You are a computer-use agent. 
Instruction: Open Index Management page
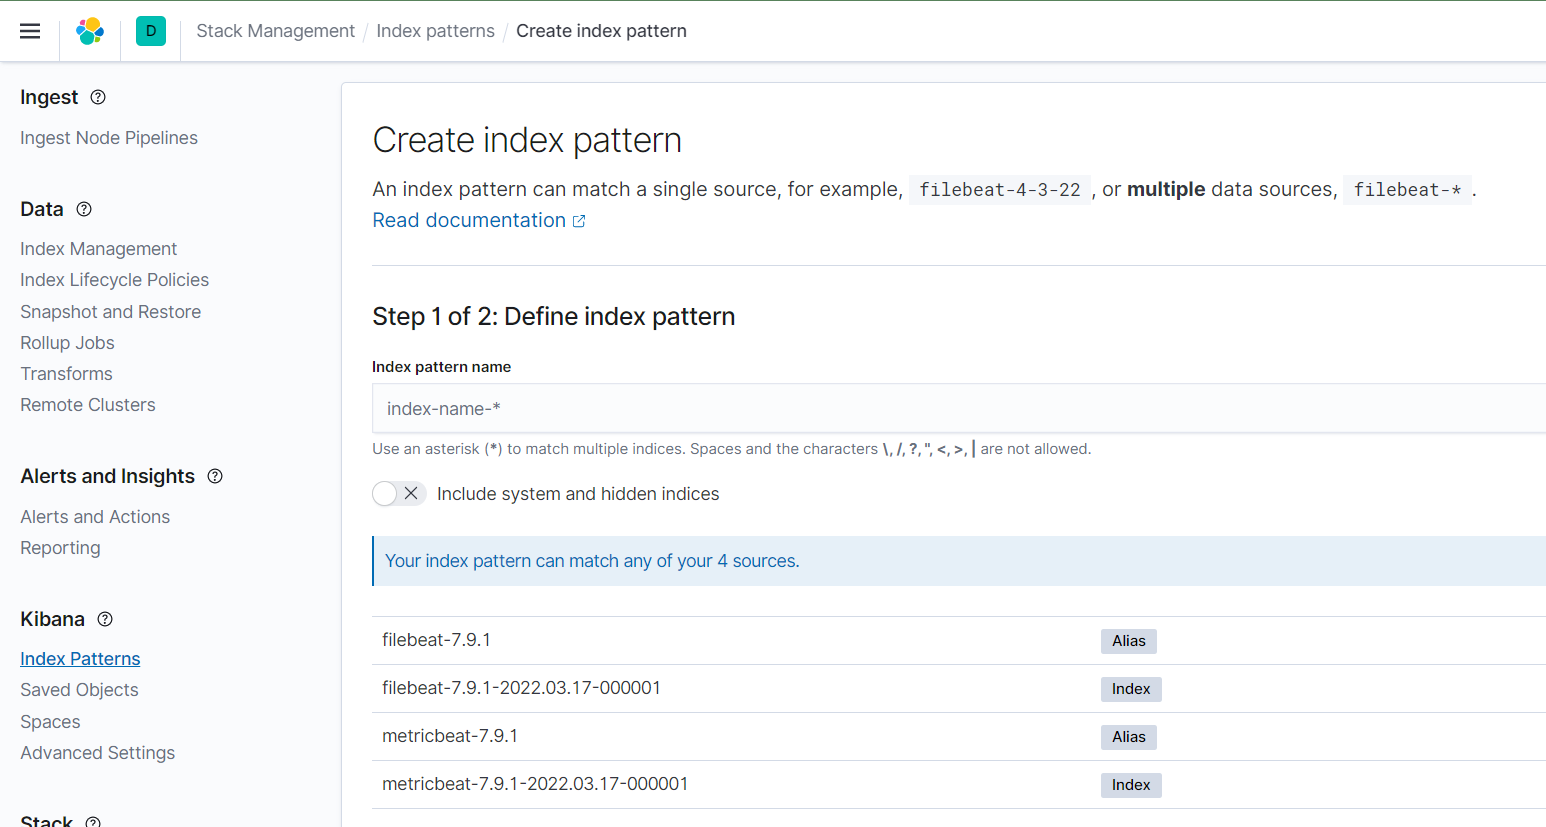pos(98,249)
